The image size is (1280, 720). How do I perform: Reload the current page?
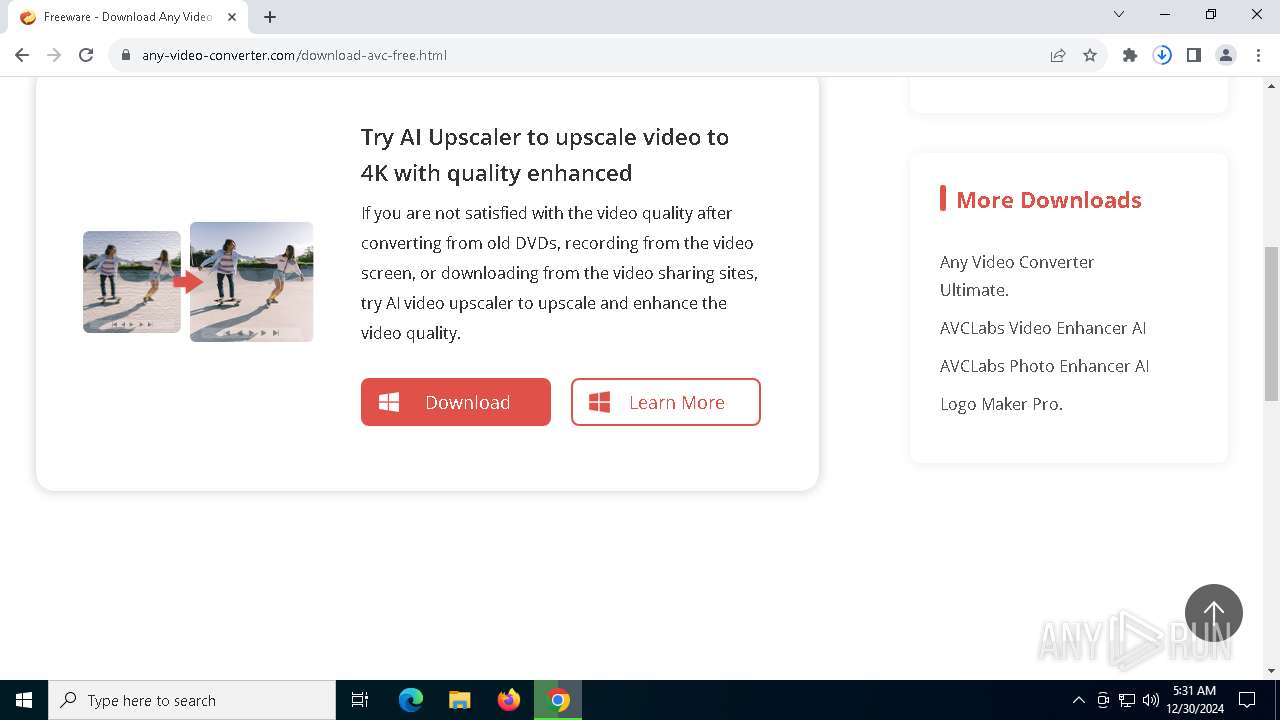[86, 55]
